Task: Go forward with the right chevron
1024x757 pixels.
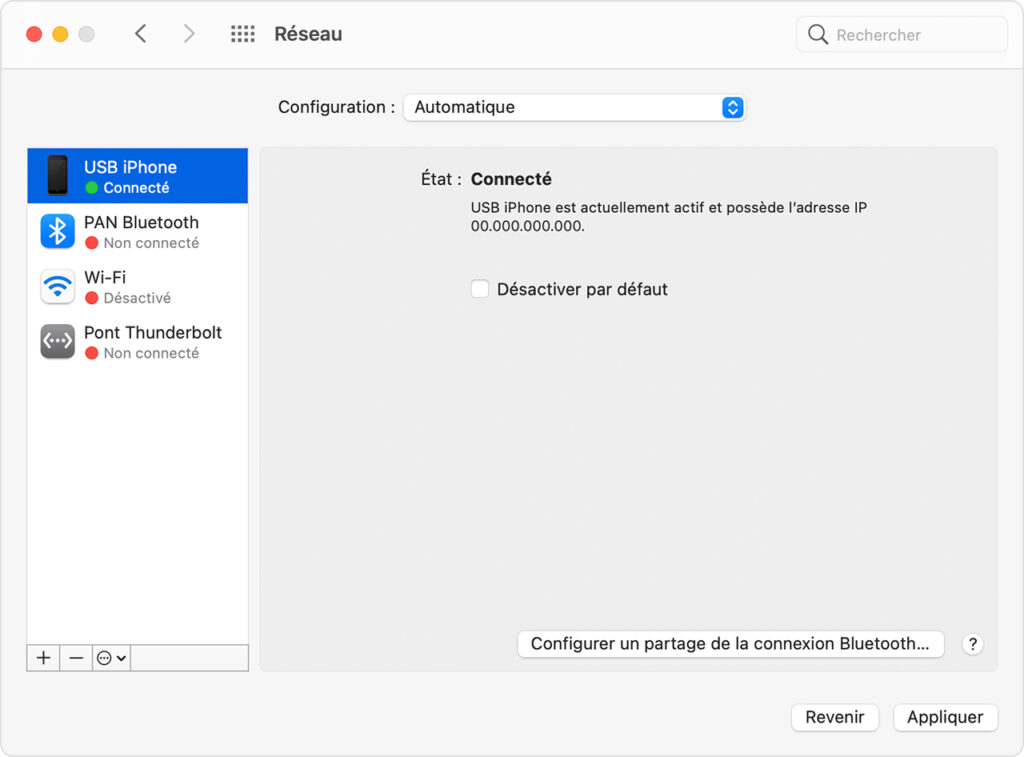Action: point(189,33)
